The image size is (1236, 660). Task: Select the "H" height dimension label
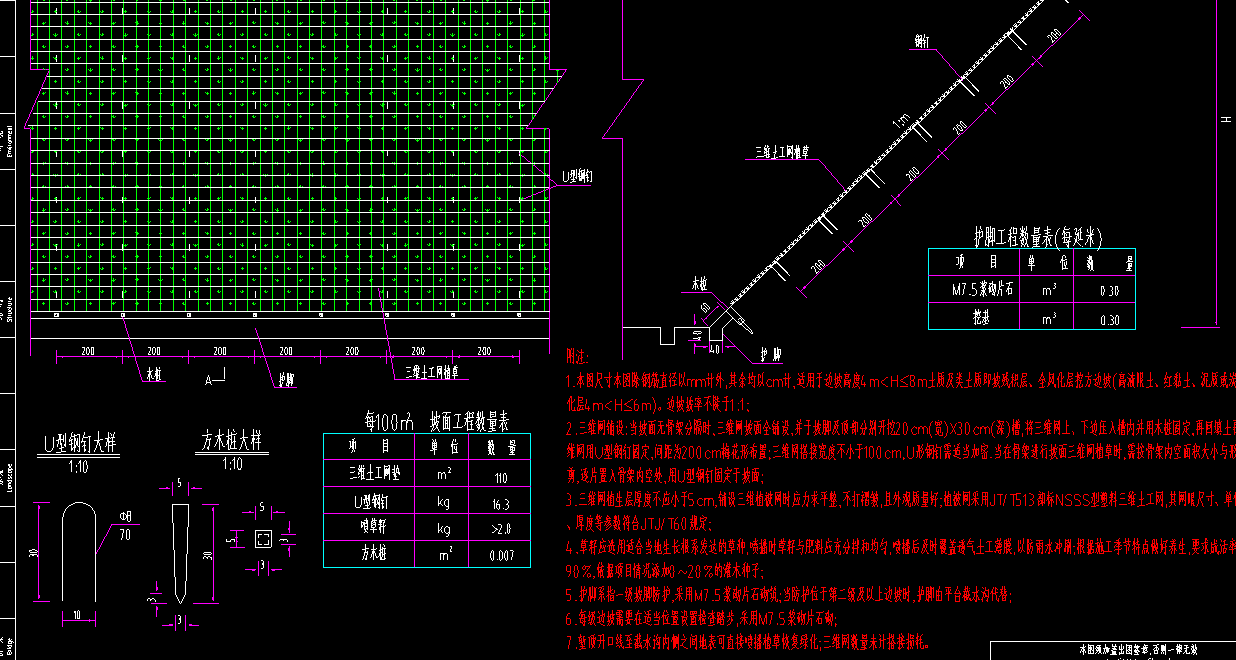(1226, 119)
